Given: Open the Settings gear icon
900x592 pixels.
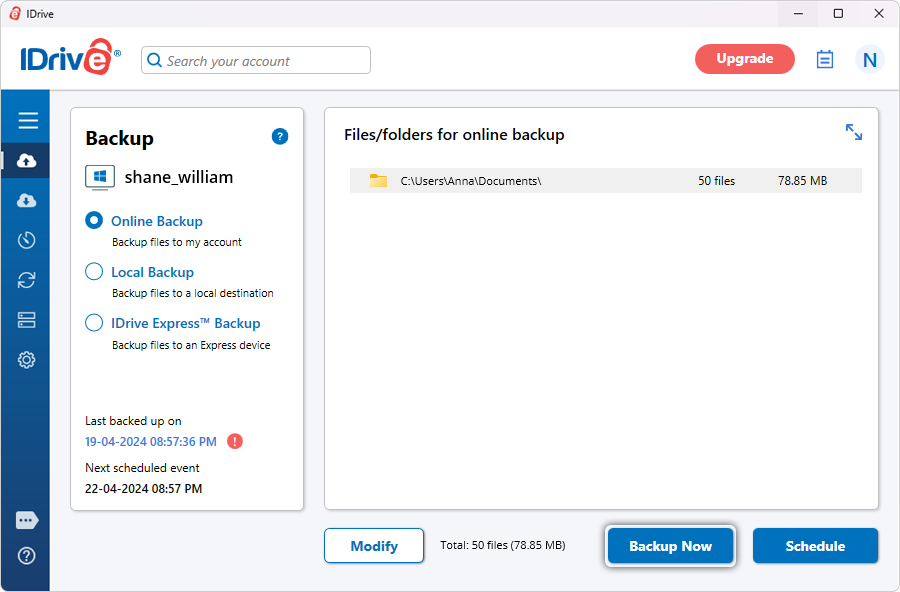Looking at the screenshot, I should 27,360.
